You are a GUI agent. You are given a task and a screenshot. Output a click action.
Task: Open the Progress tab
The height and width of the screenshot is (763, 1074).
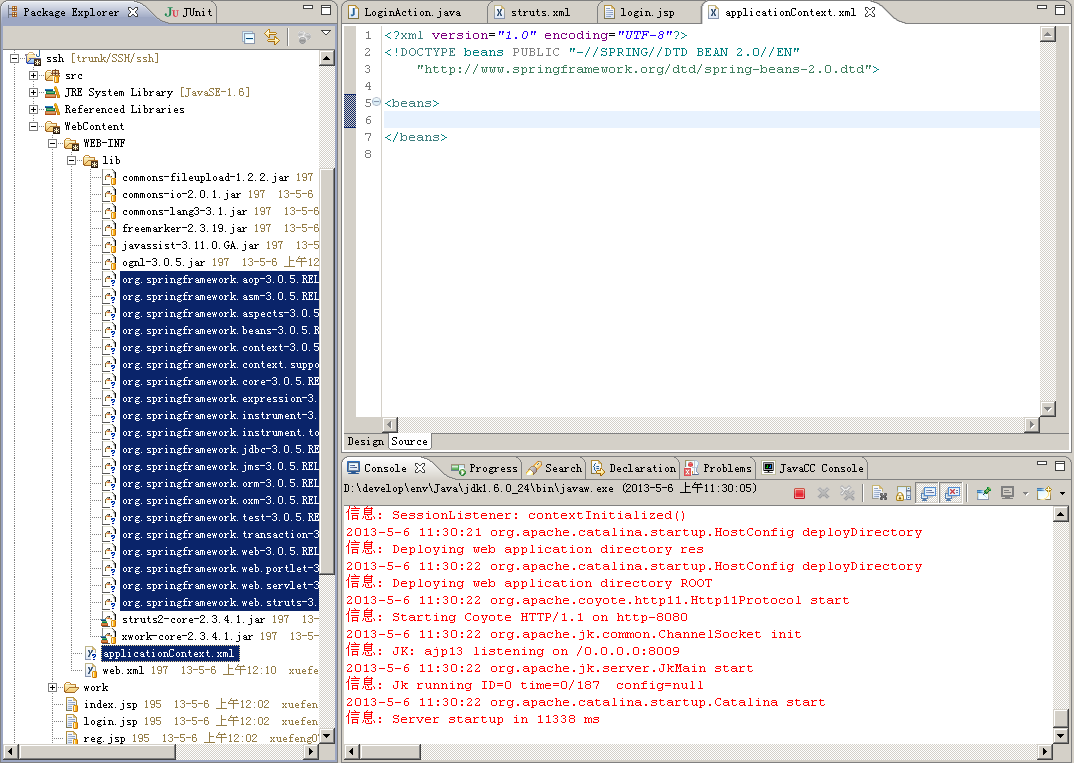tap(484, 468)
